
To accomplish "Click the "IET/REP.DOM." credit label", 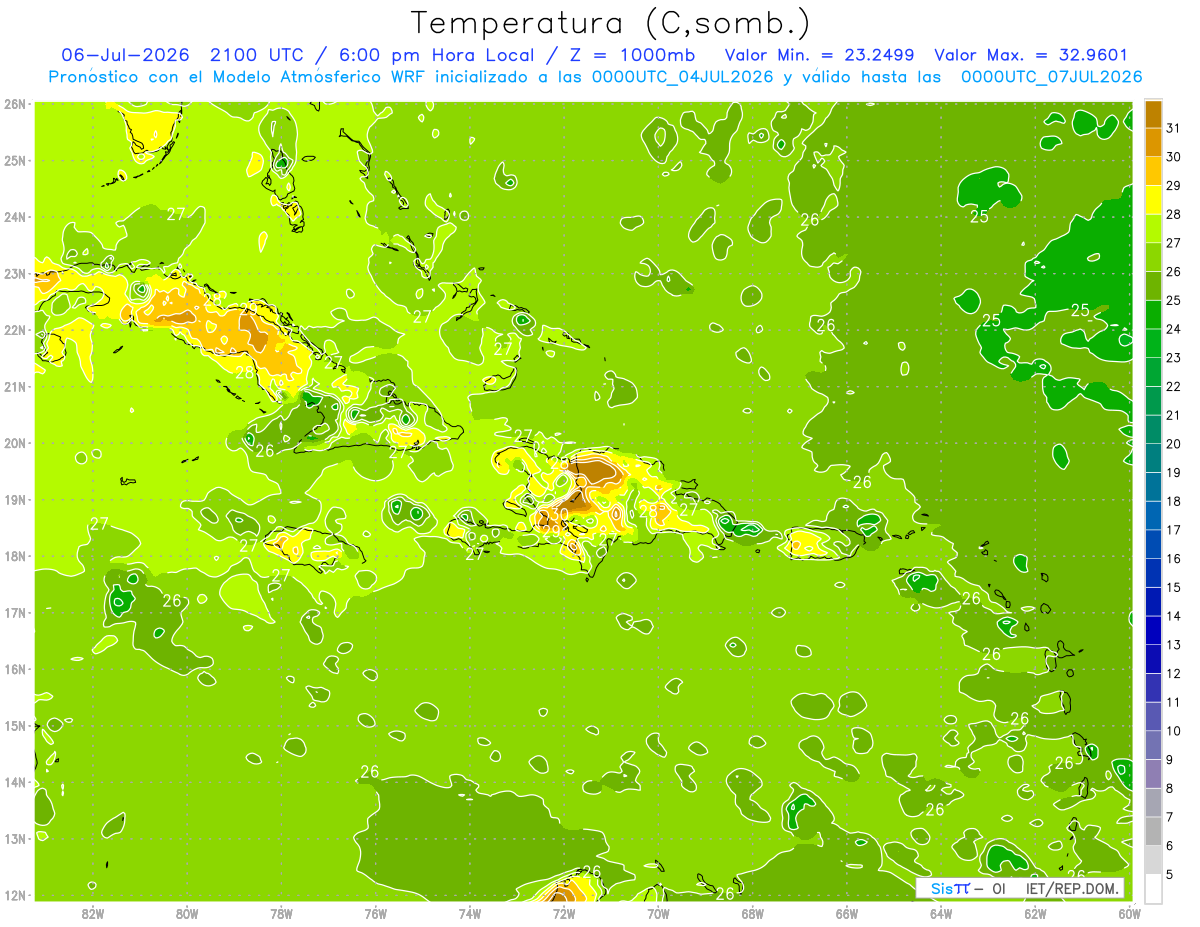I will click(x=1074, y=888).
